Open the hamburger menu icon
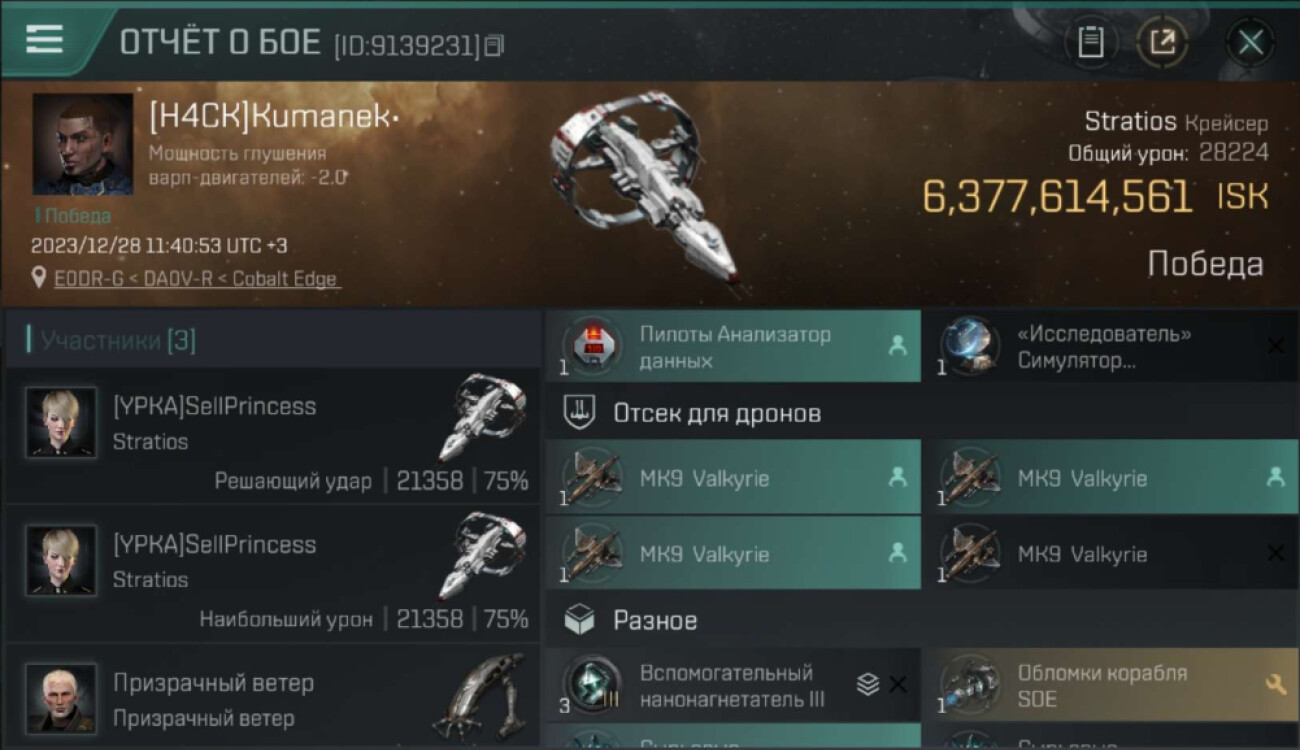The width and height of the screenshot is (1300, 750). coord(44,40)
